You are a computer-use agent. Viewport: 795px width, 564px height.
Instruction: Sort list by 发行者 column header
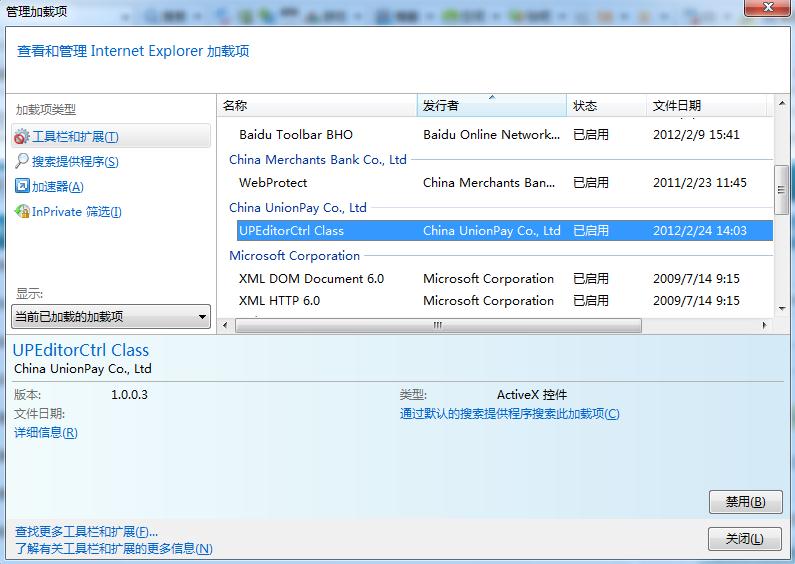pos(491,105)
